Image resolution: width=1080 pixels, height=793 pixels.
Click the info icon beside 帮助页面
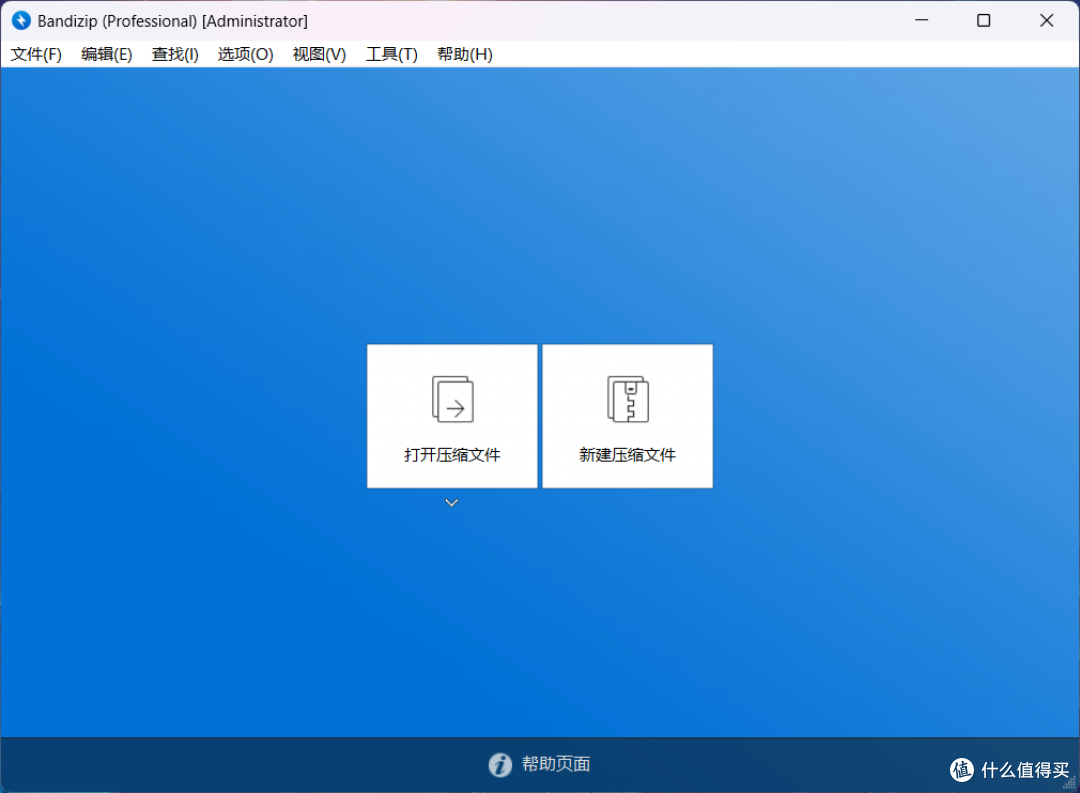click(500, 765)
